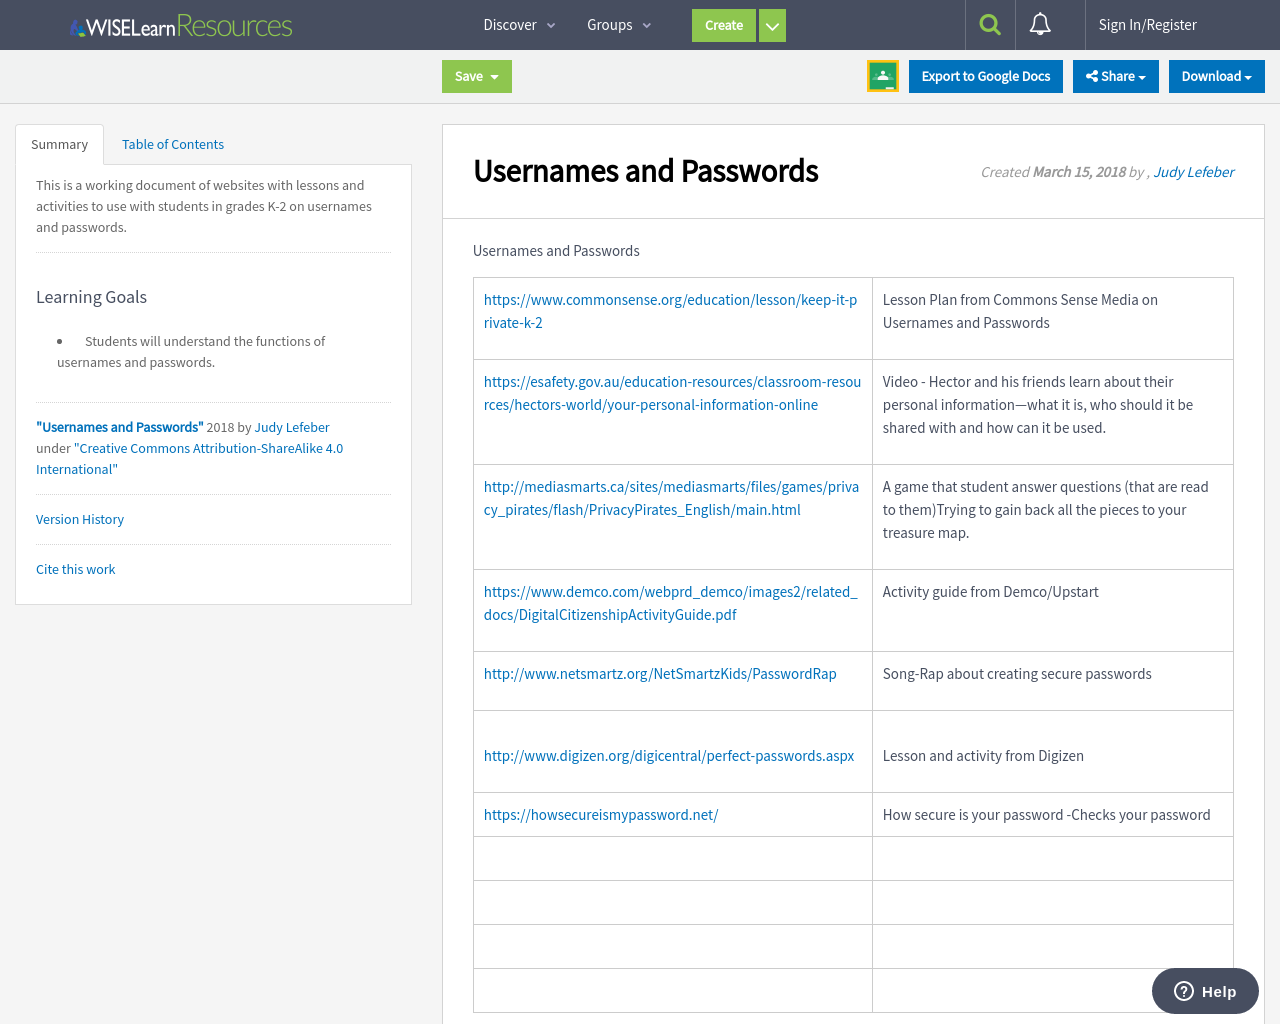Open the search icon in the header

click(x=988, y=24)
